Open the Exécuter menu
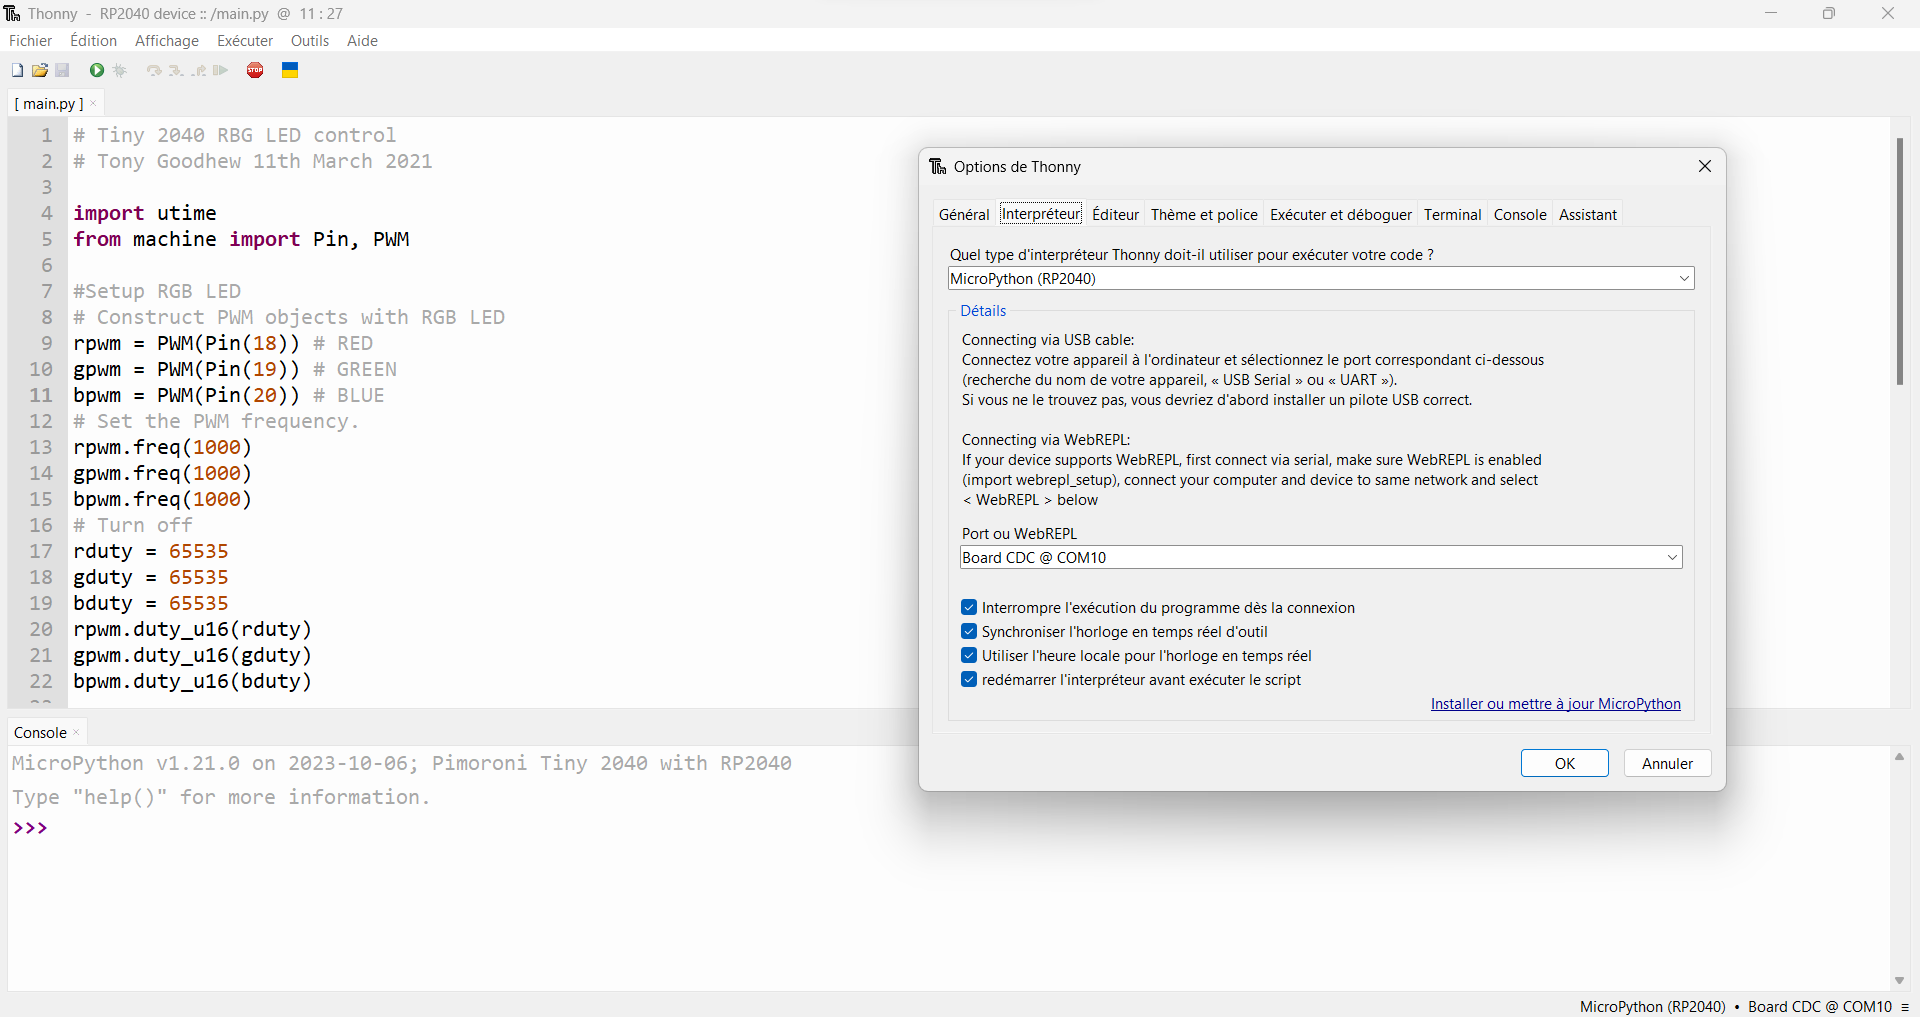 [x=245, y=41]
